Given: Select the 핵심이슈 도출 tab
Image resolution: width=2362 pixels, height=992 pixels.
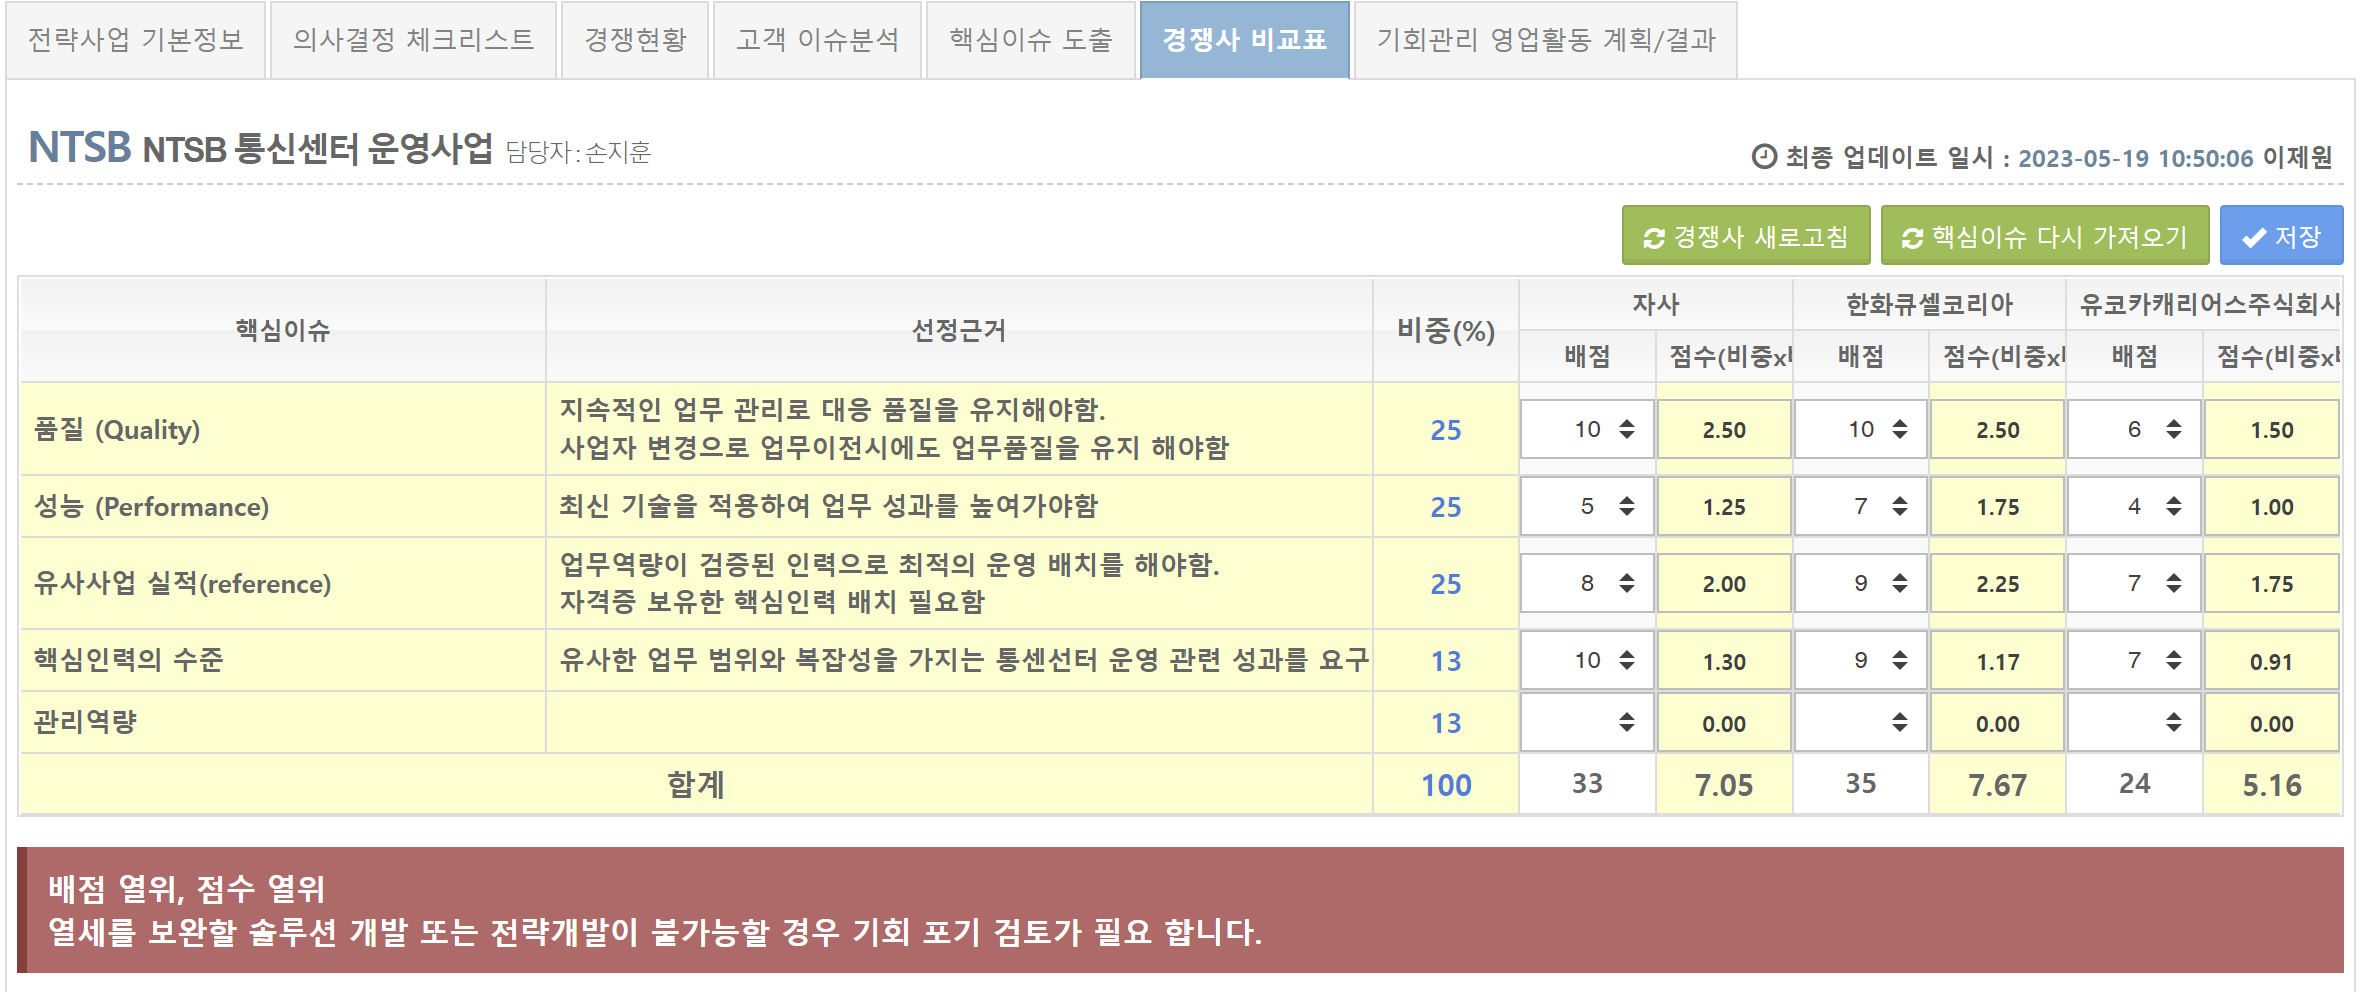Looking at the screenshot, I should [1030, 40].
